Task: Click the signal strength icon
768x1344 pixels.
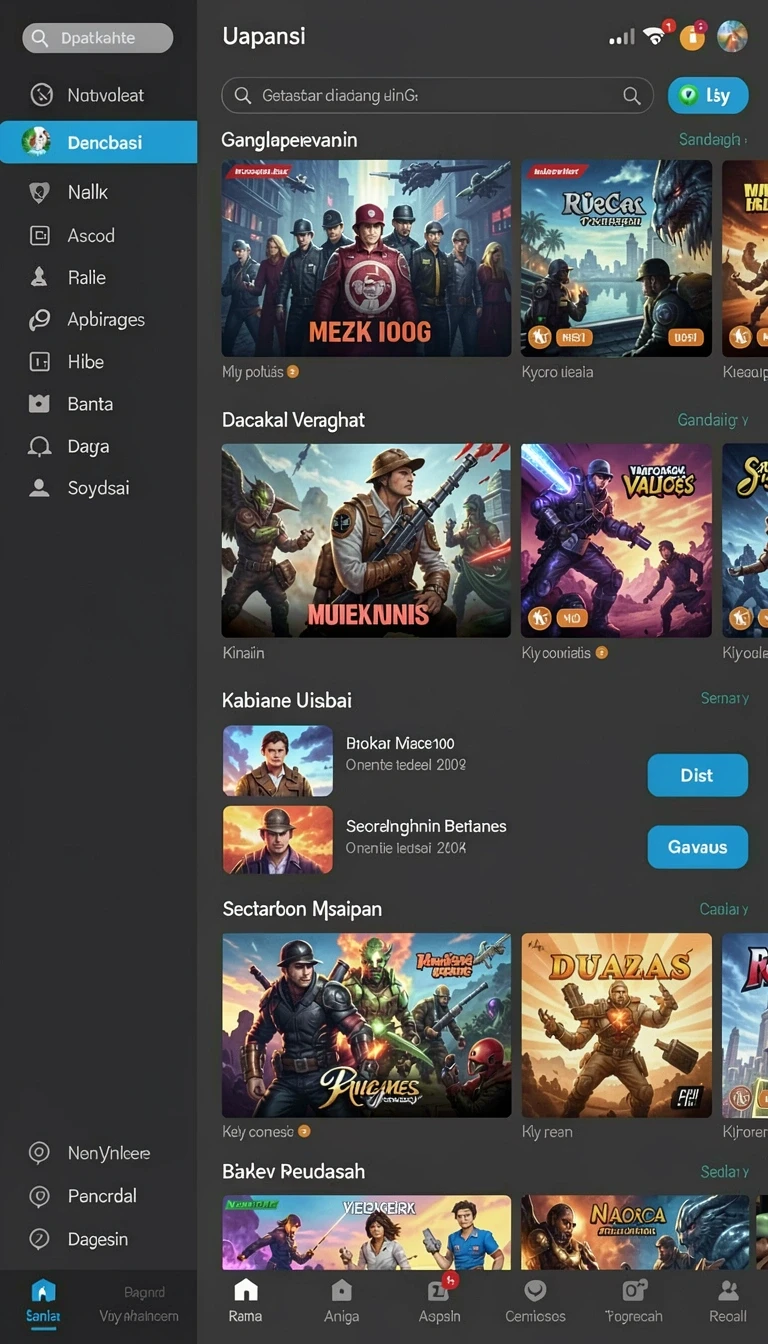Action: click(x=622, y=38)
